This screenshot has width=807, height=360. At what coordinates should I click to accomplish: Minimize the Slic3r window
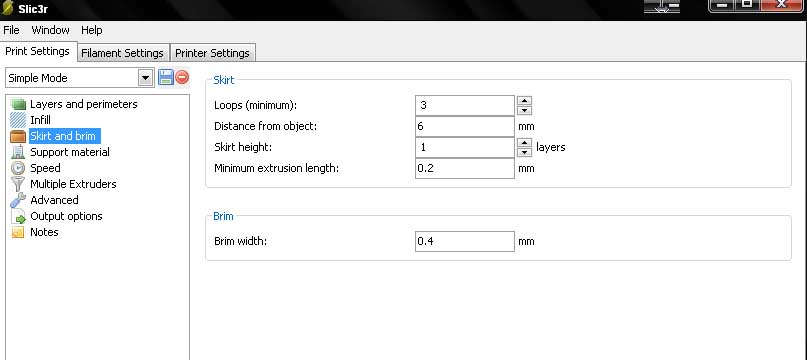[x=721, y=5]
